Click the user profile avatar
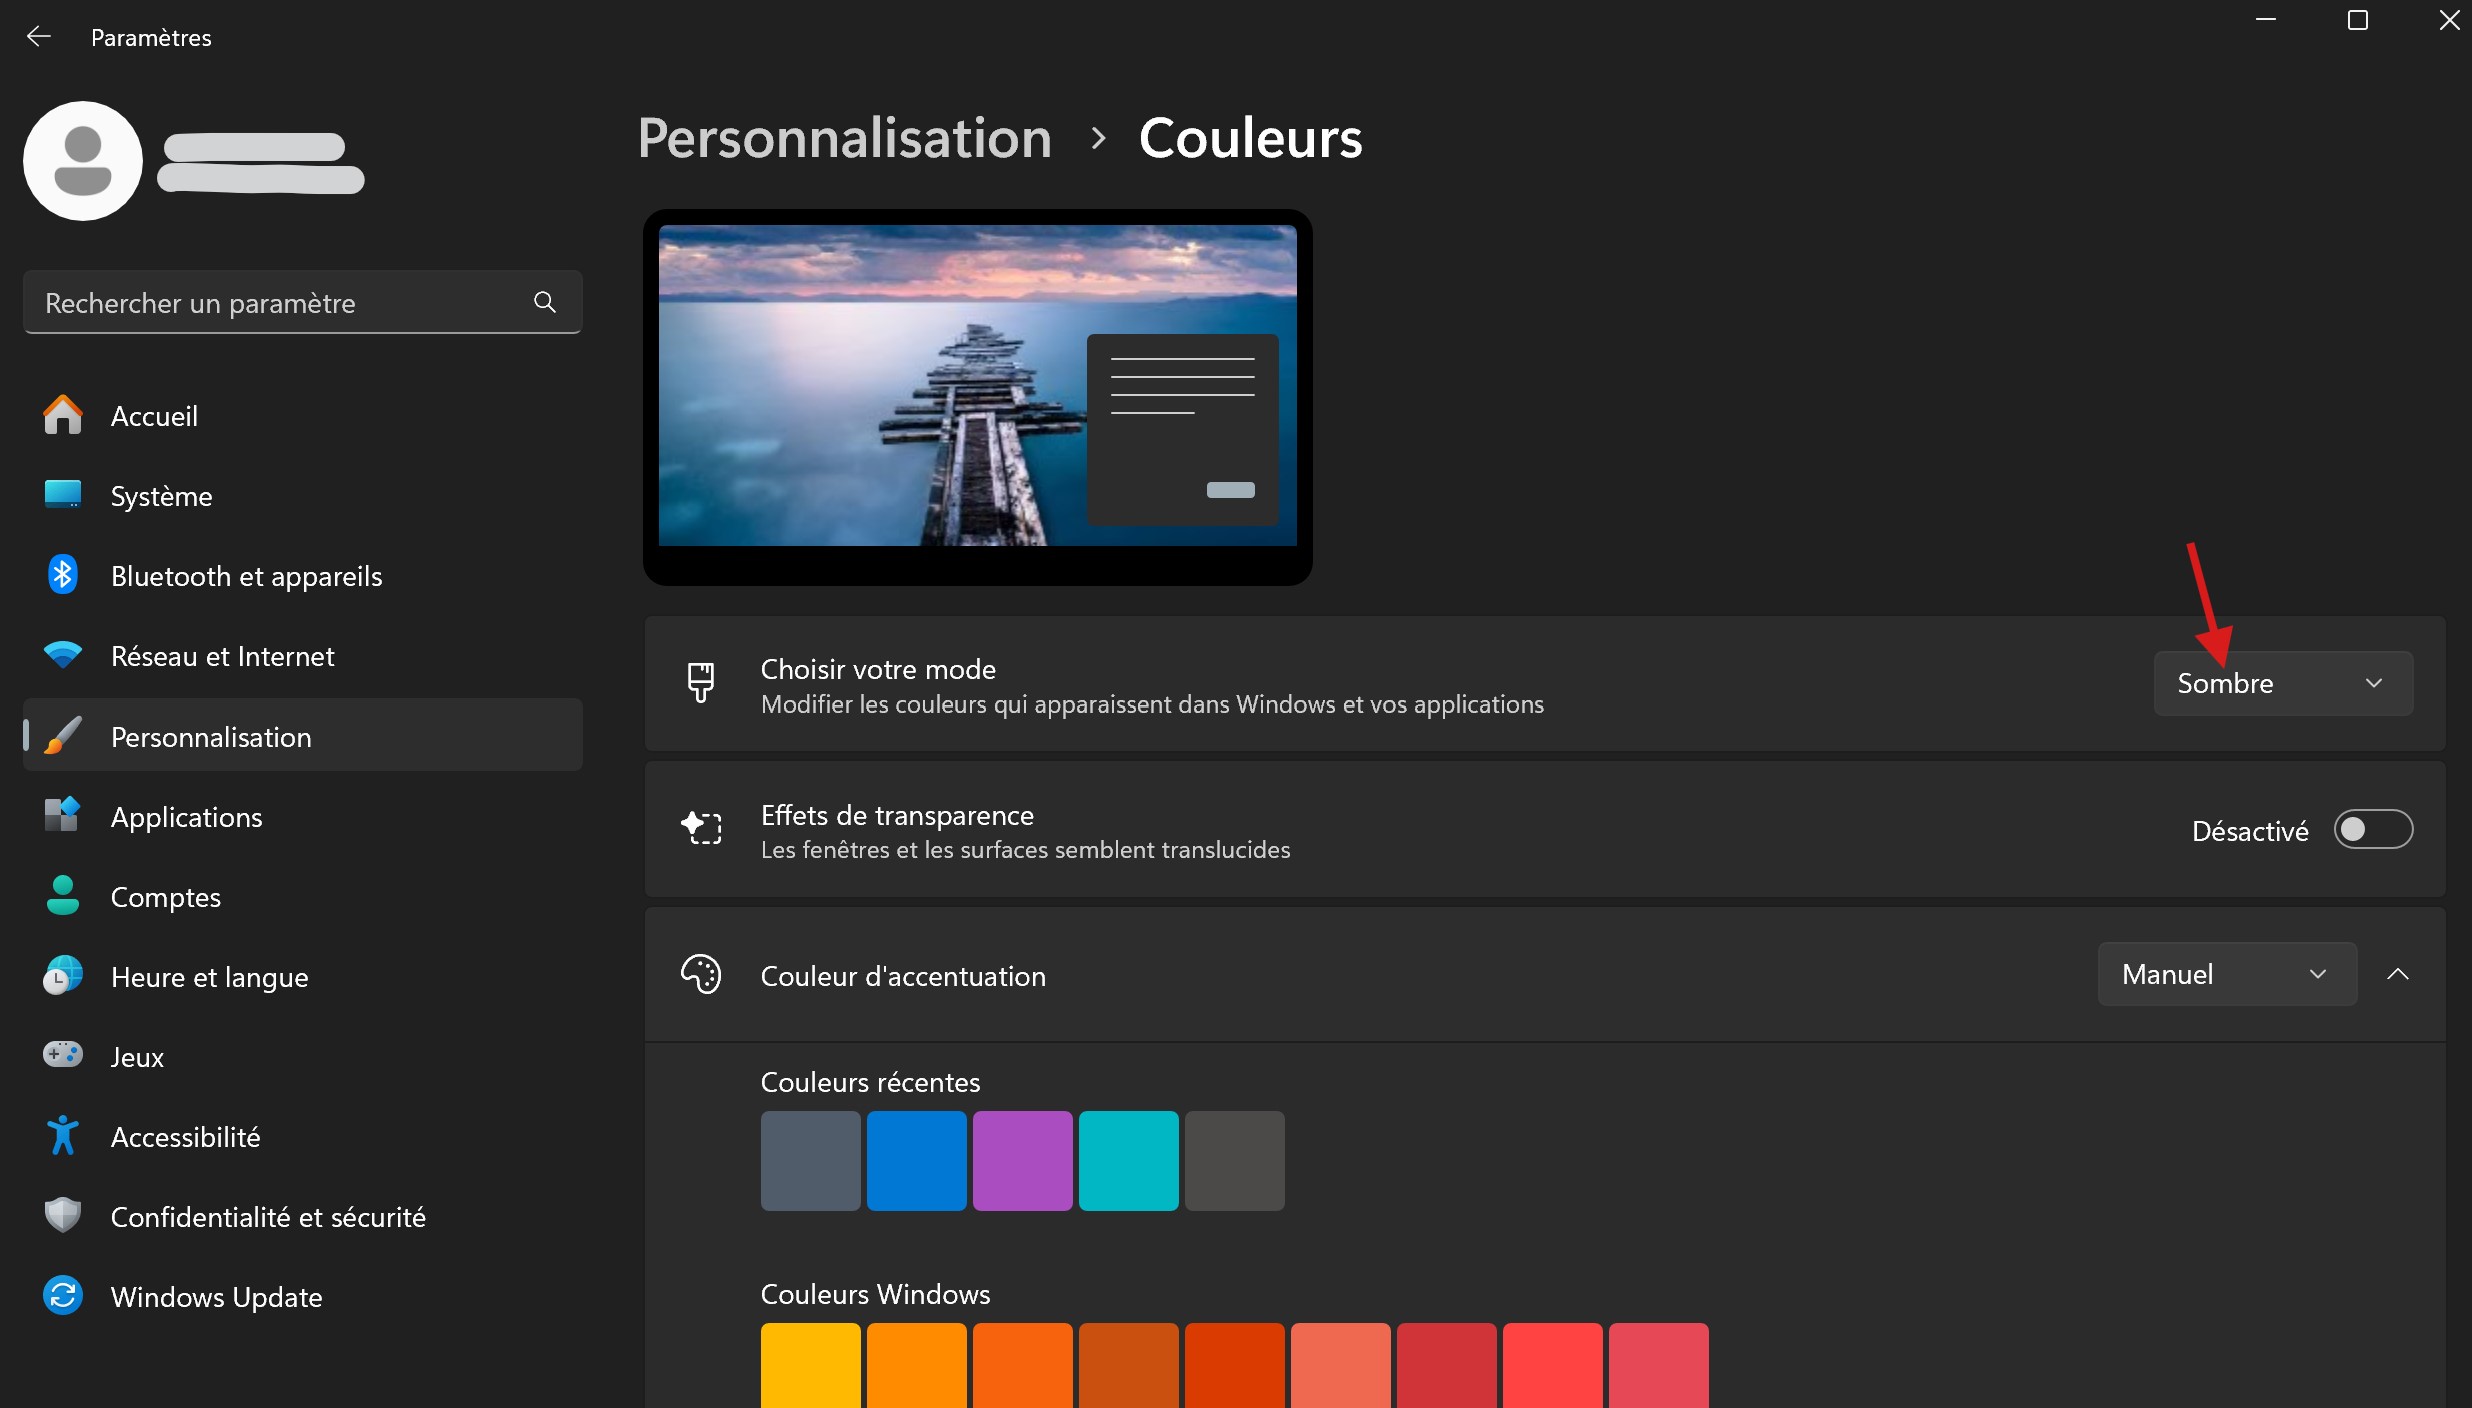Viewport: 2472px width, 1408px height. click(x=83, y=161)
